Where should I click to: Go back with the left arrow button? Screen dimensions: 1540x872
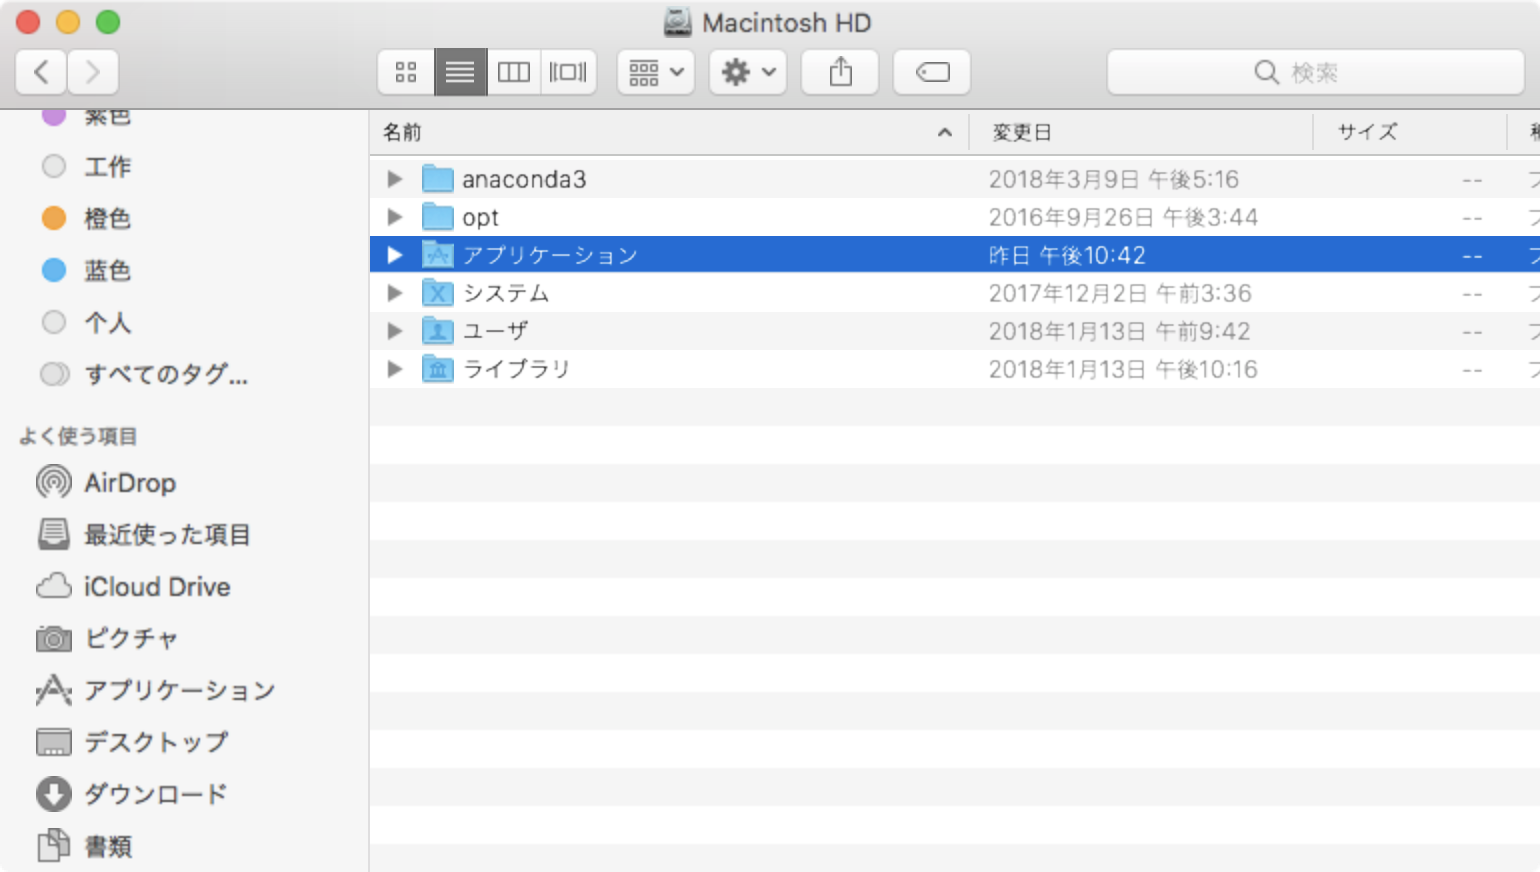[42, 72]
